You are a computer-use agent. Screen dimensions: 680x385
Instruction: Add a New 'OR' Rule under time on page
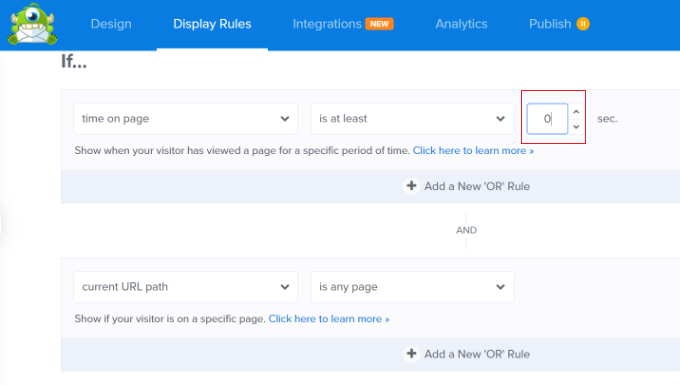click(467, 186)
